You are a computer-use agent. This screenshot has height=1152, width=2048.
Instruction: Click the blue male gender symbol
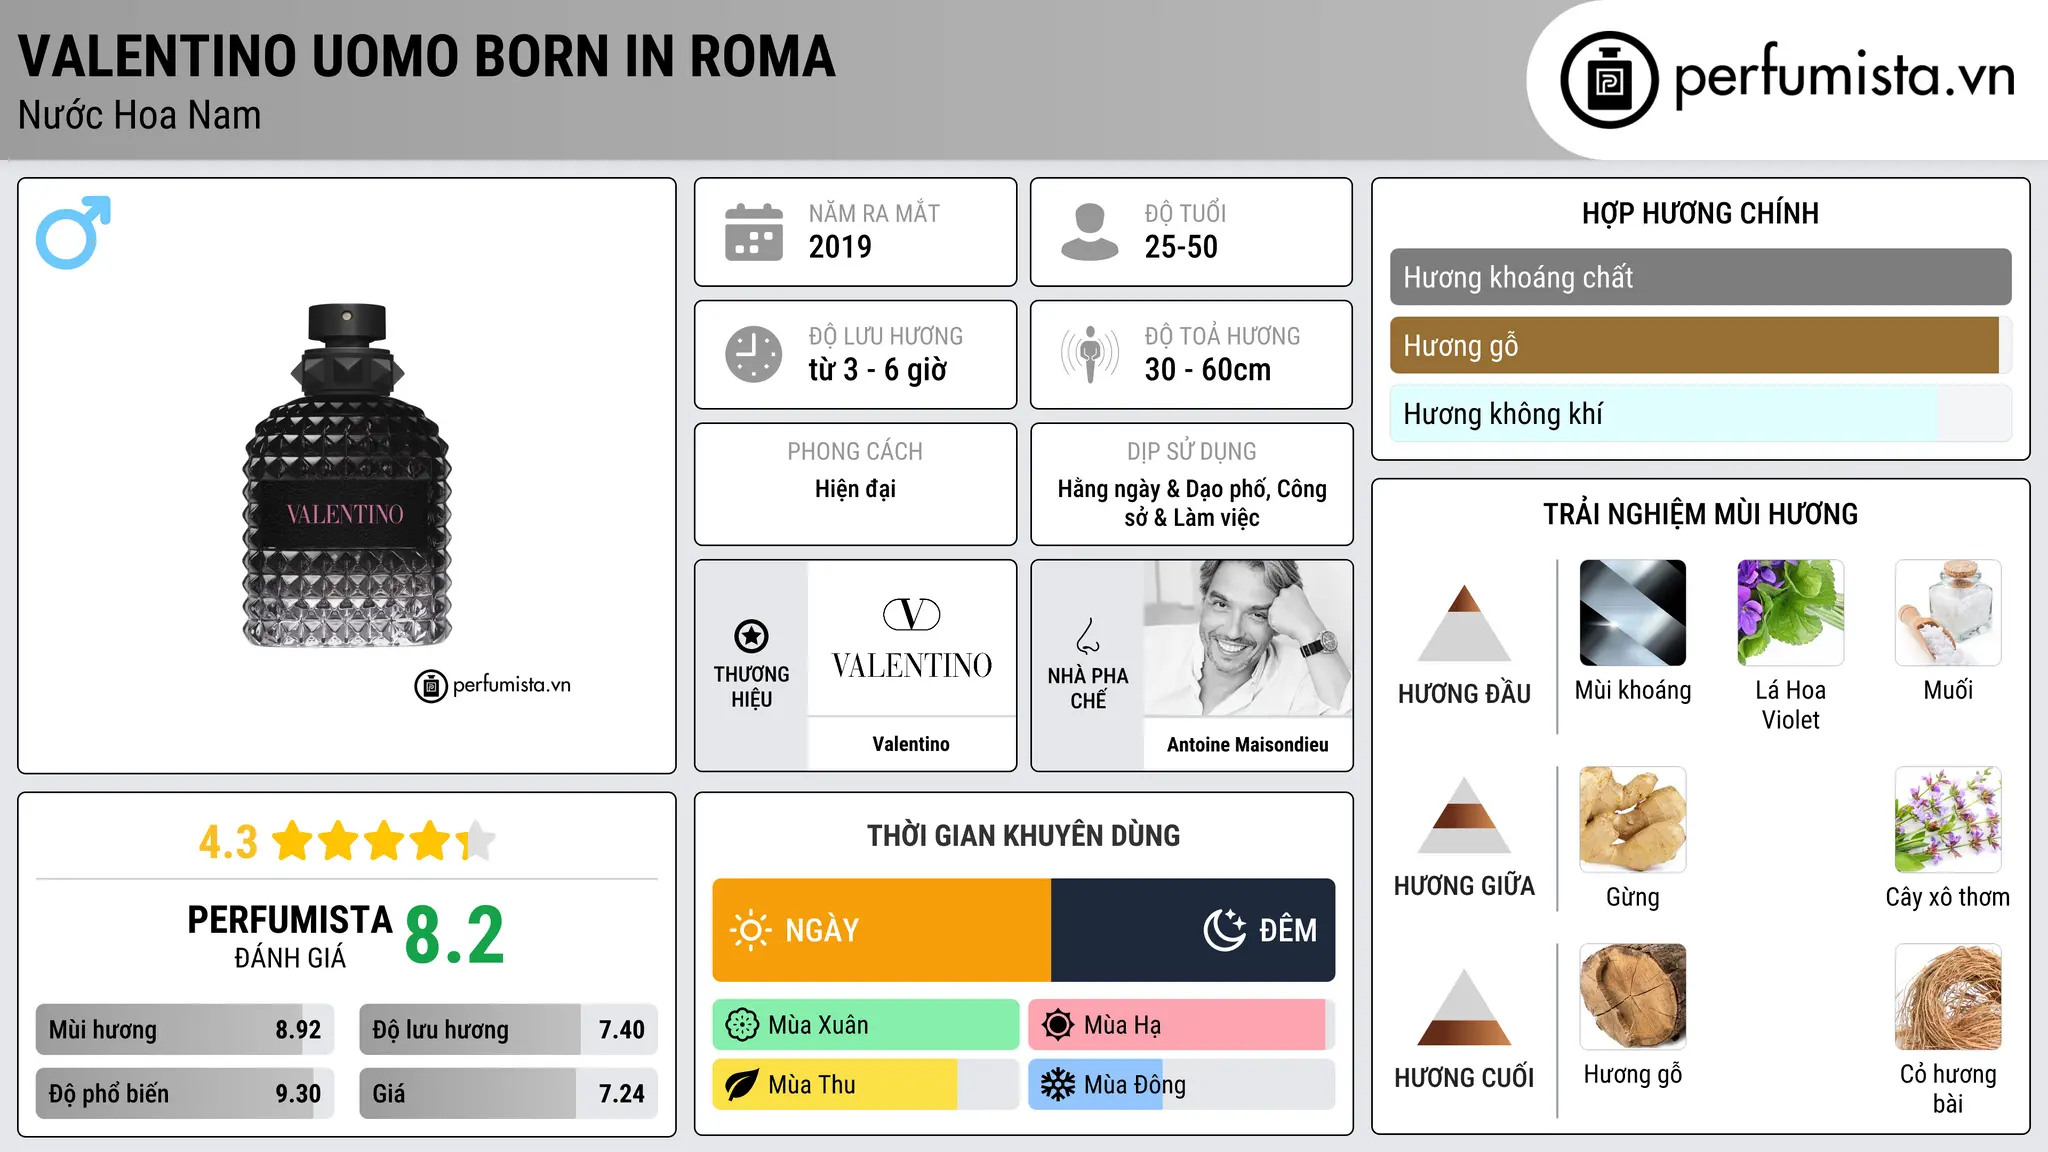coord(73,232)
